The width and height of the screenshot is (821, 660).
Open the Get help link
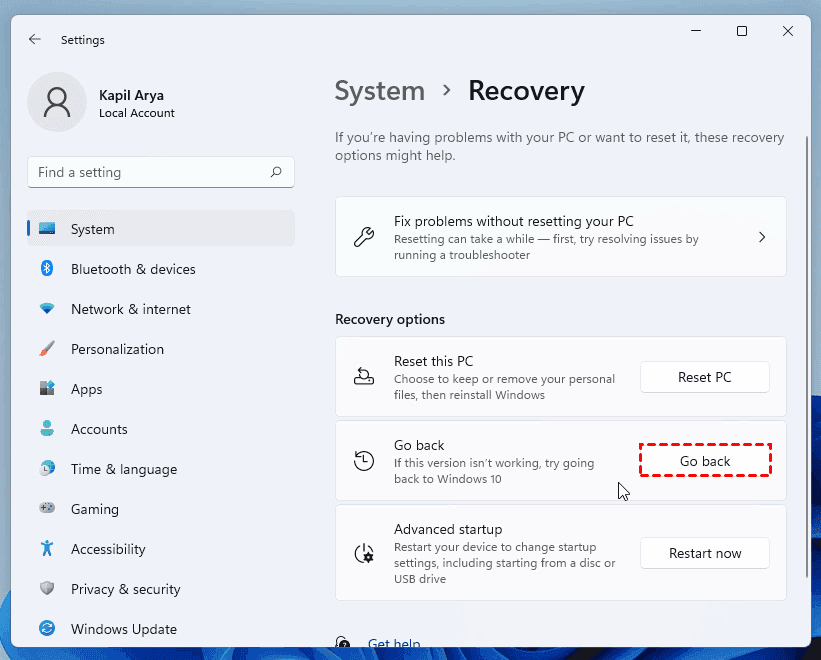394,644
